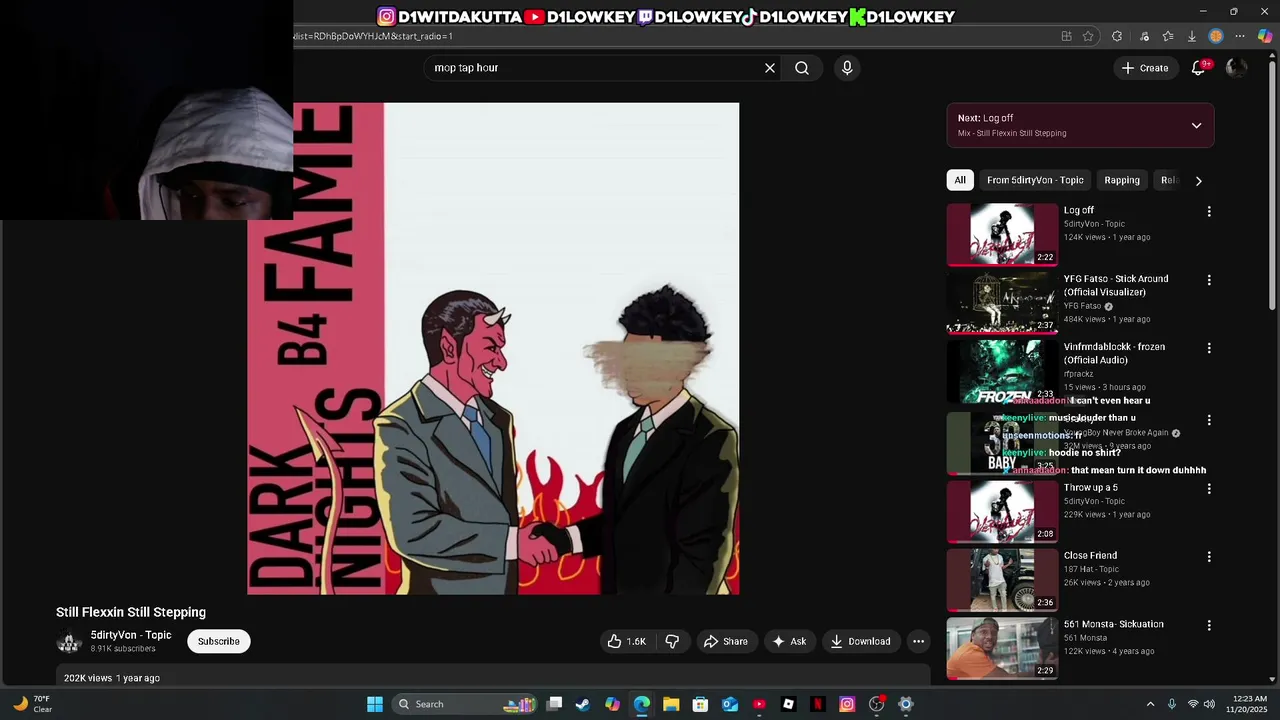The height and width of the screenshot is (720, 1280).
Task: Clear the search box with the X icon
Action: point(770,68)
